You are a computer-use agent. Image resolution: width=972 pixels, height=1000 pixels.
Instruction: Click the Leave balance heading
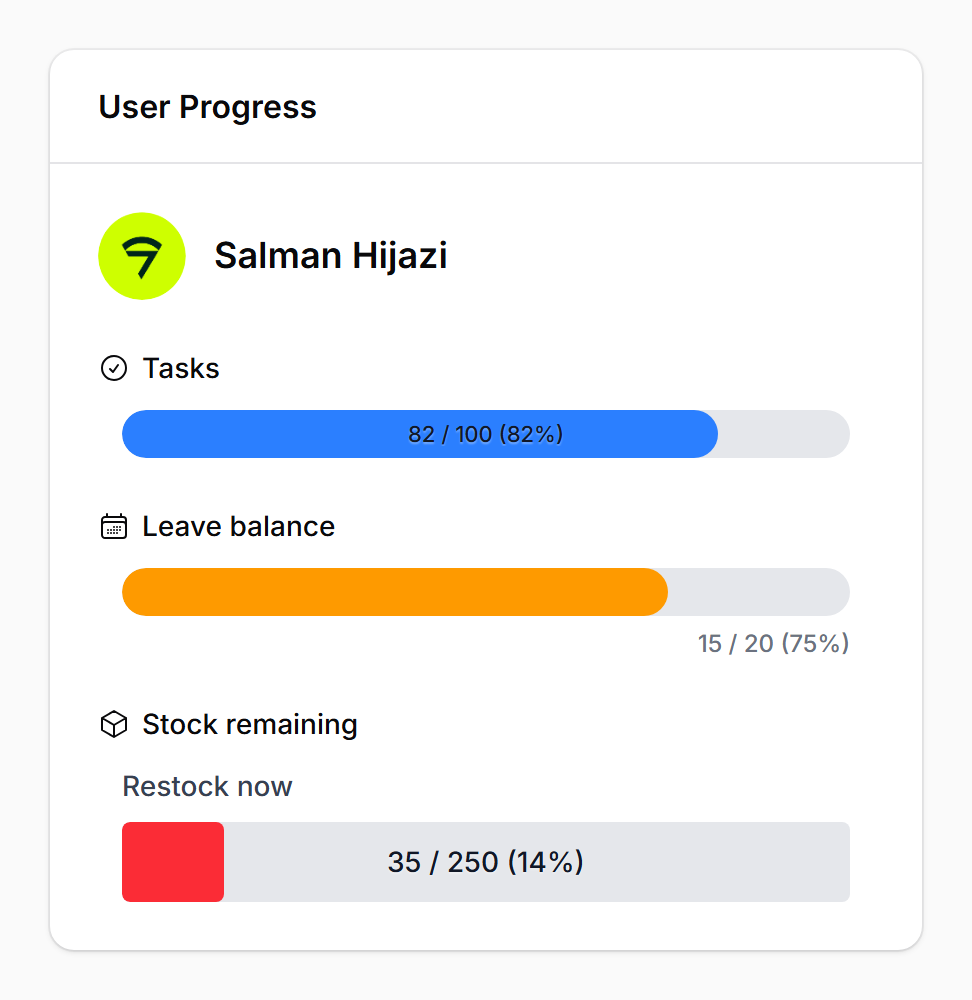(x=238, y=526)
